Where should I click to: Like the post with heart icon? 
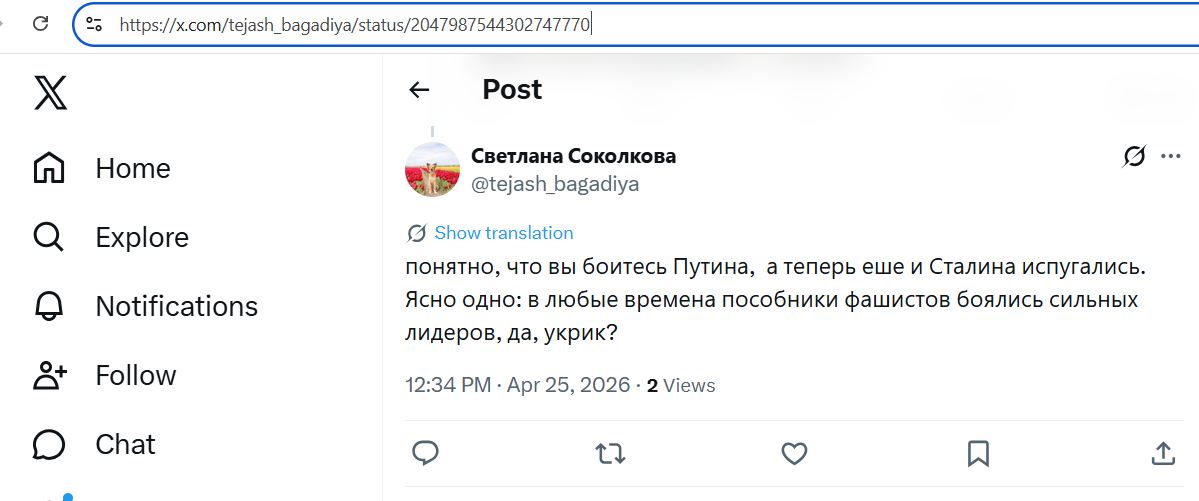coord(794,453)
